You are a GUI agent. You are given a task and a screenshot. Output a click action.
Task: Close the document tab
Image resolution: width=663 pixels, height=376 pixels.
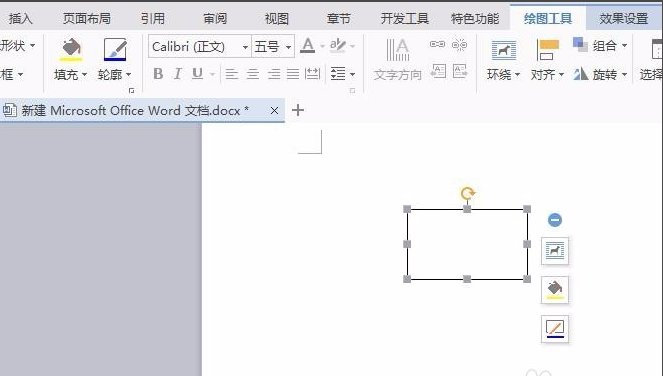274,110
